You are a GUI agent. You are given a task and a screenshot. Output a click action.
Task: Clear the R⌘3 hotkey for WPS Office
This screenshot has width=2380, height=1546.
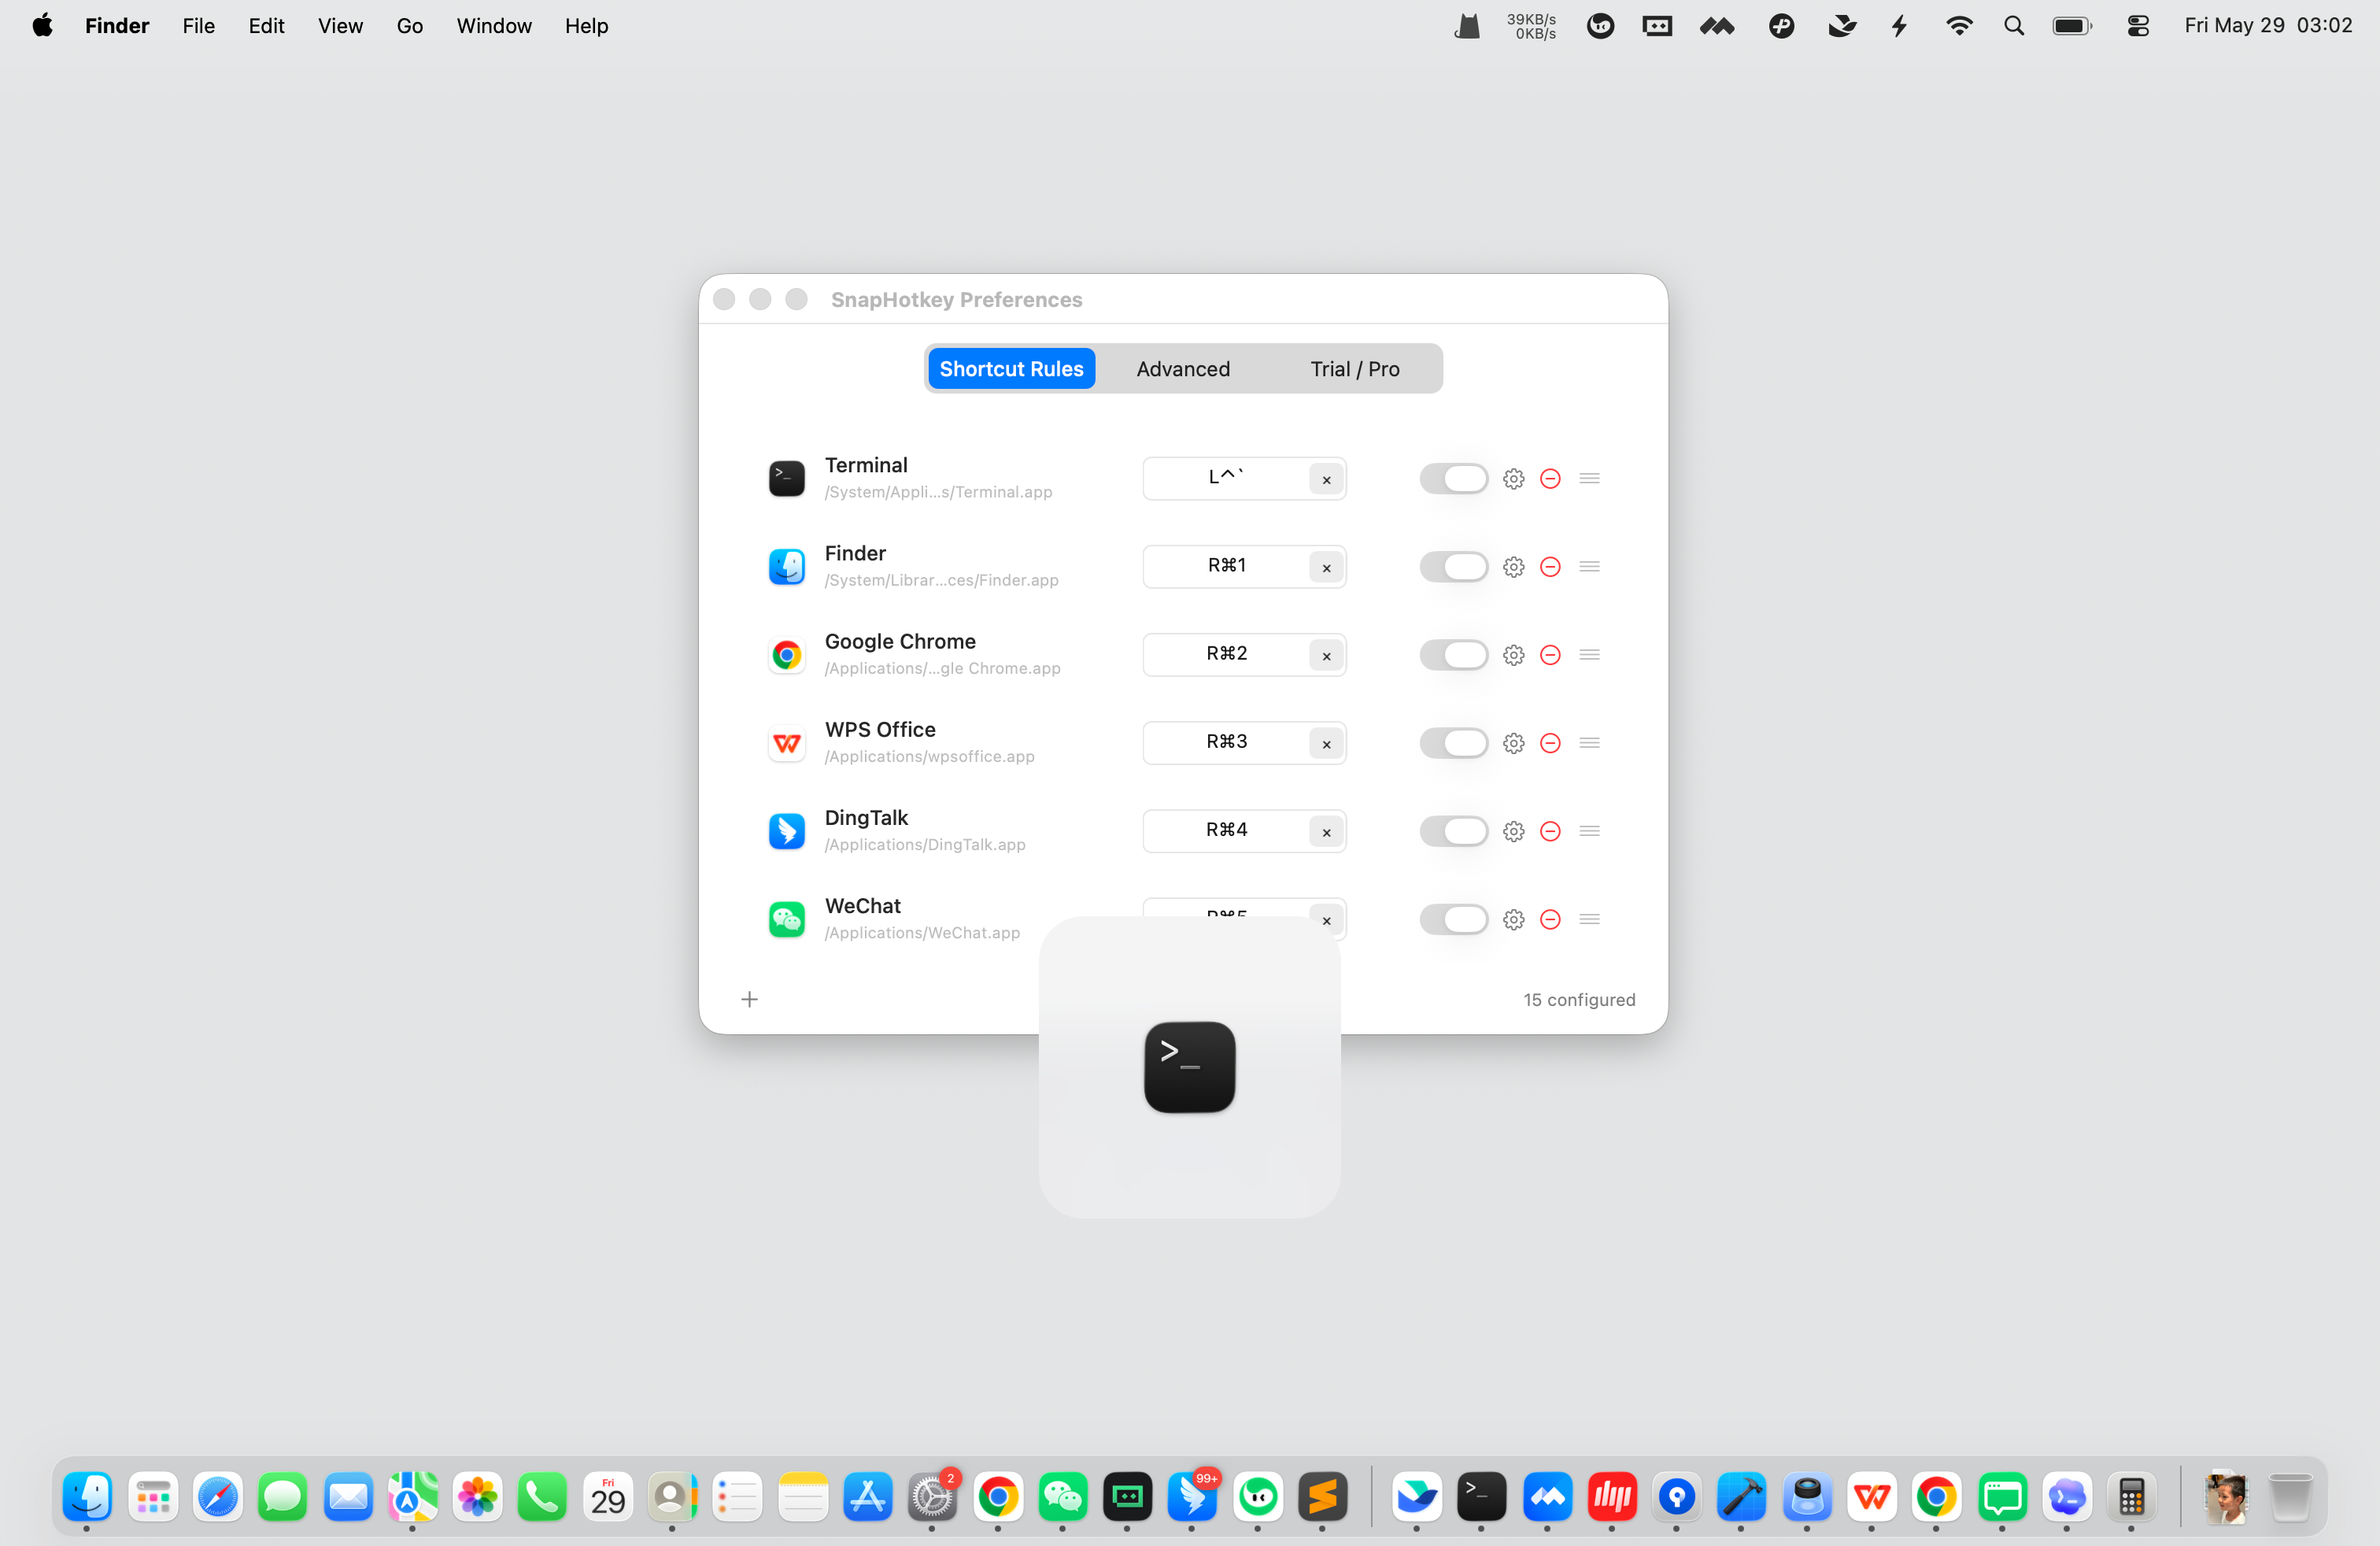(1326, 743)
